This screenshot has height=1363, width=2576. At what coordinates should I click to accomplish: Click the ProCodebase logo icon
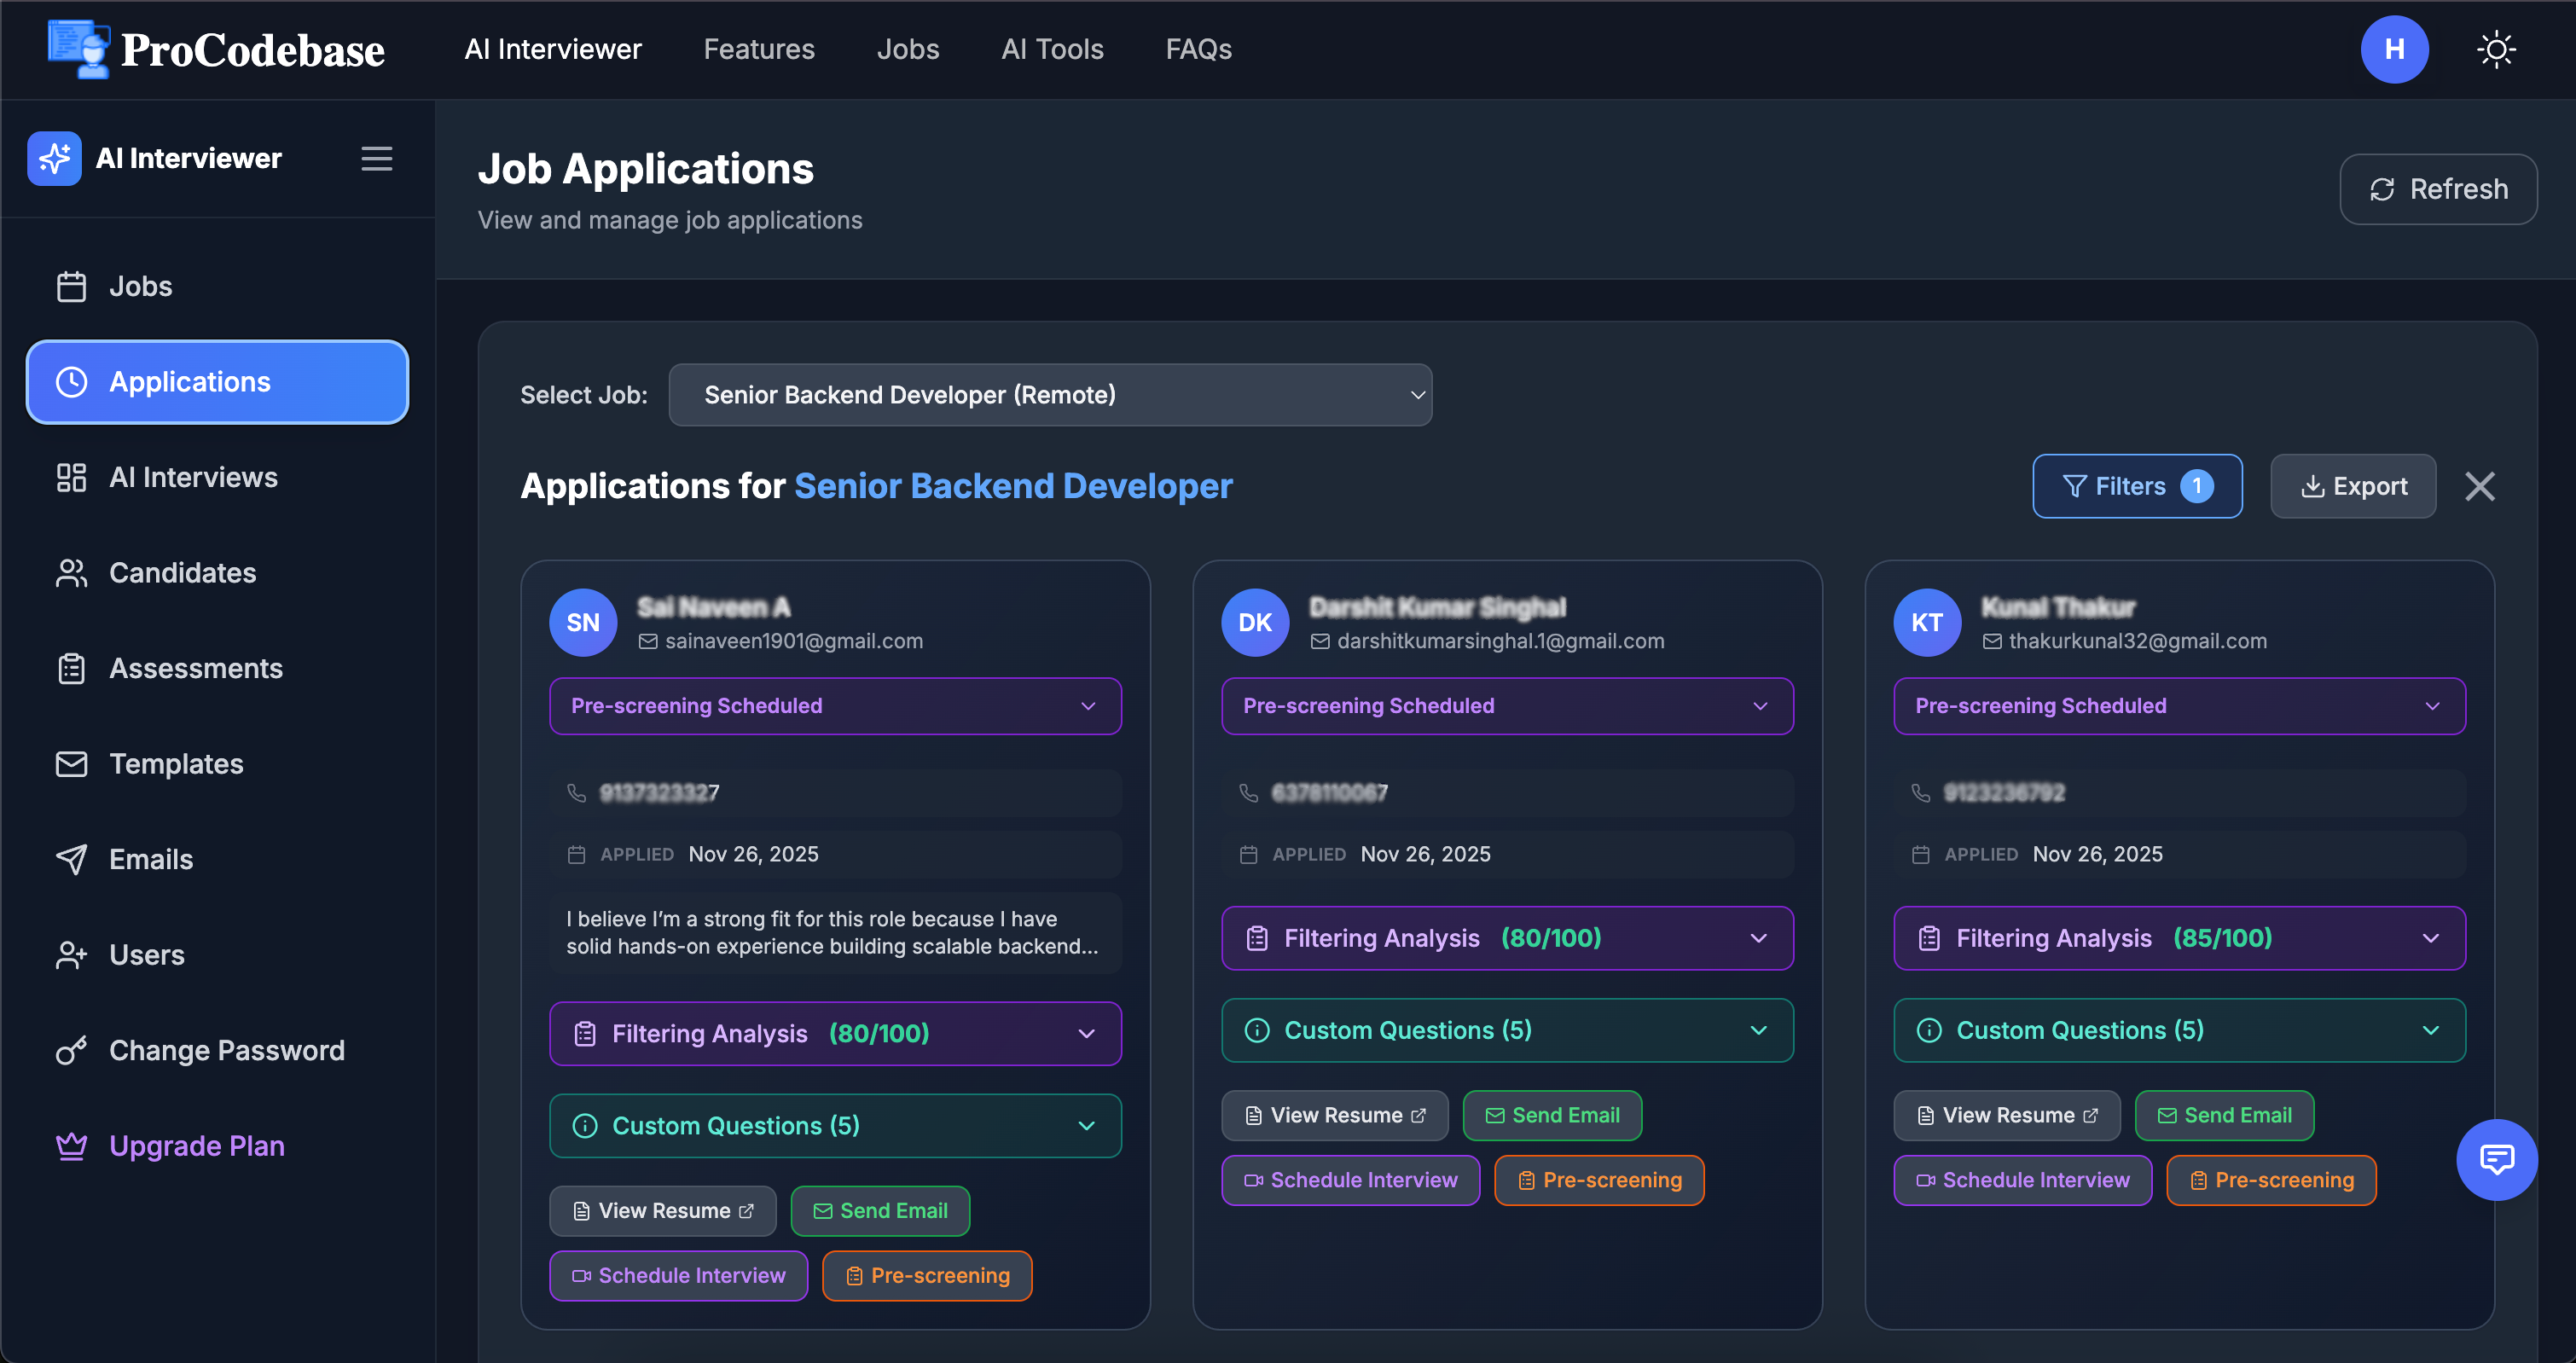pos(80,49)
